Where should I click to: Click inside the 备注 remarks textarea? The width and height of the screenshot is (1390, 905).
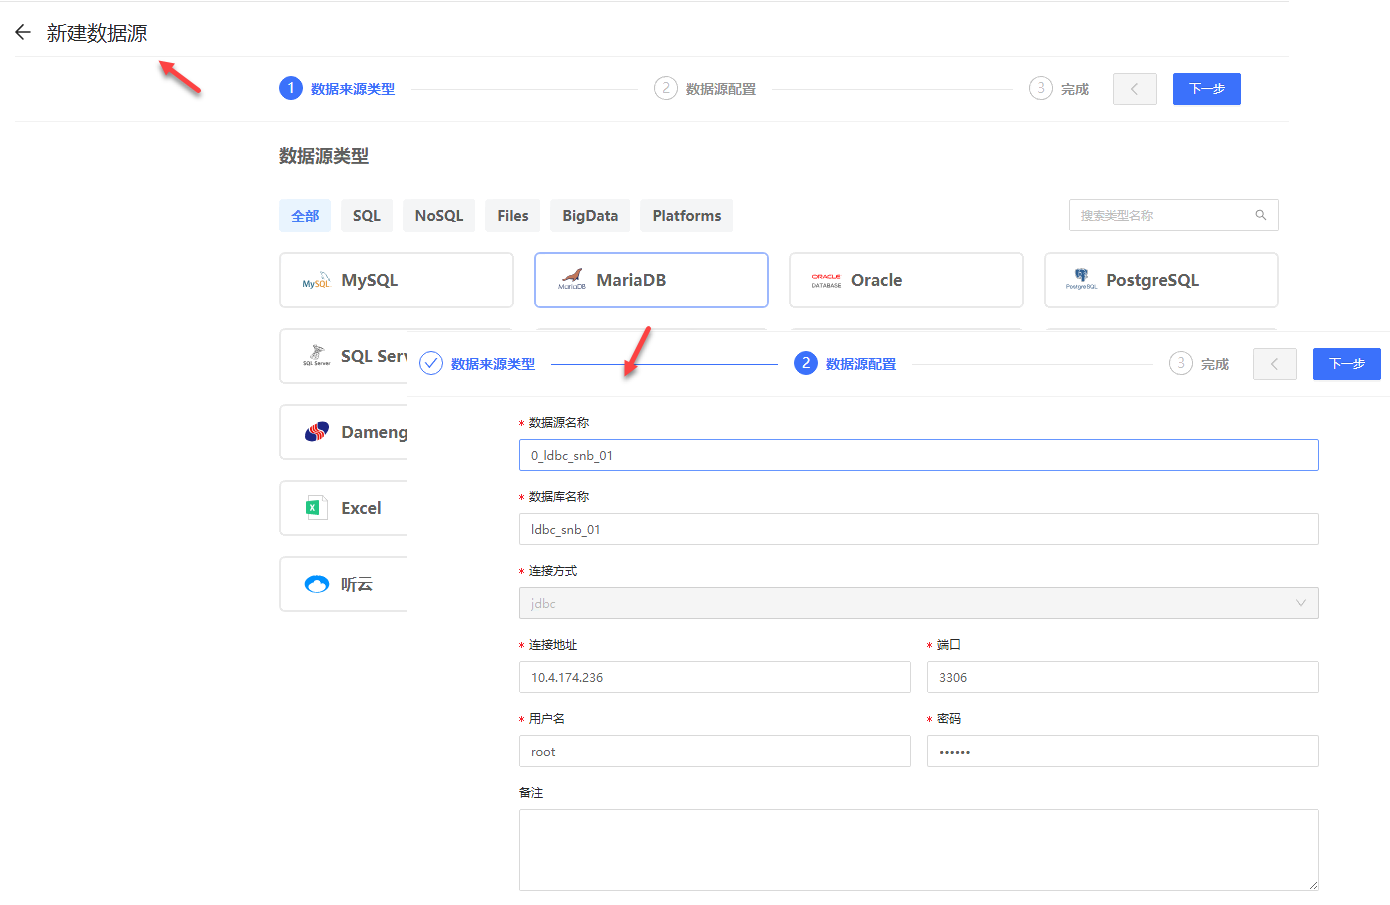pyautogui.click(x=918, y=850)
